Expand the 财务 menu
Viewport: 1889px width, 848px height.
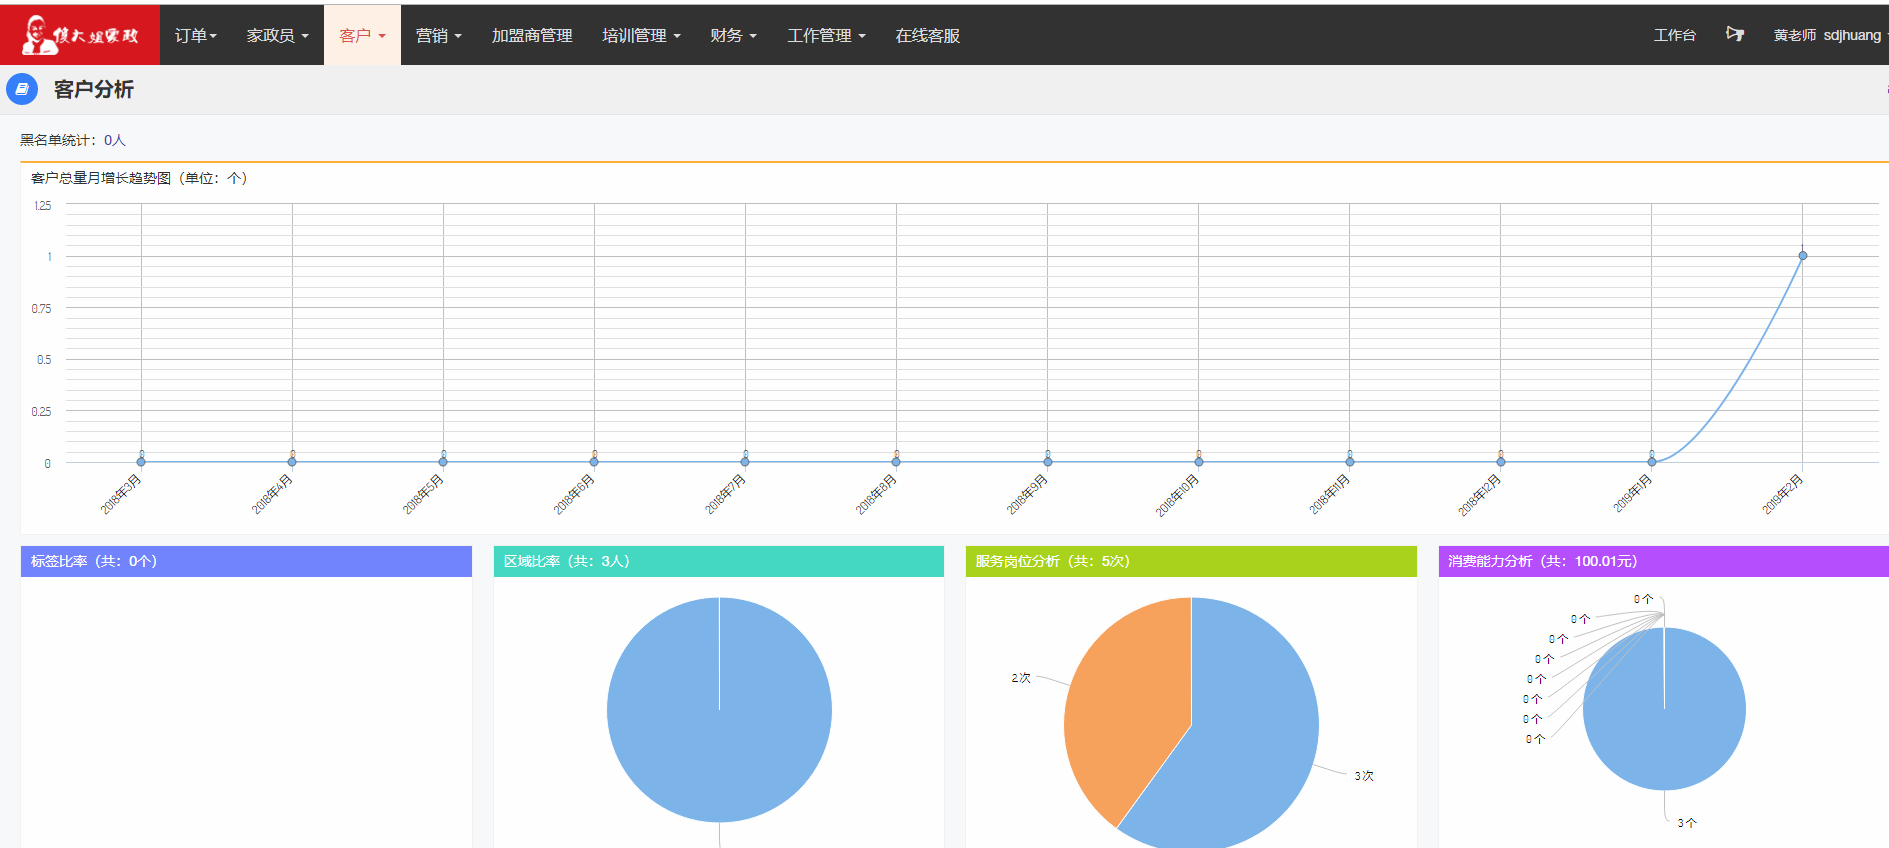(x=734, y=35)
